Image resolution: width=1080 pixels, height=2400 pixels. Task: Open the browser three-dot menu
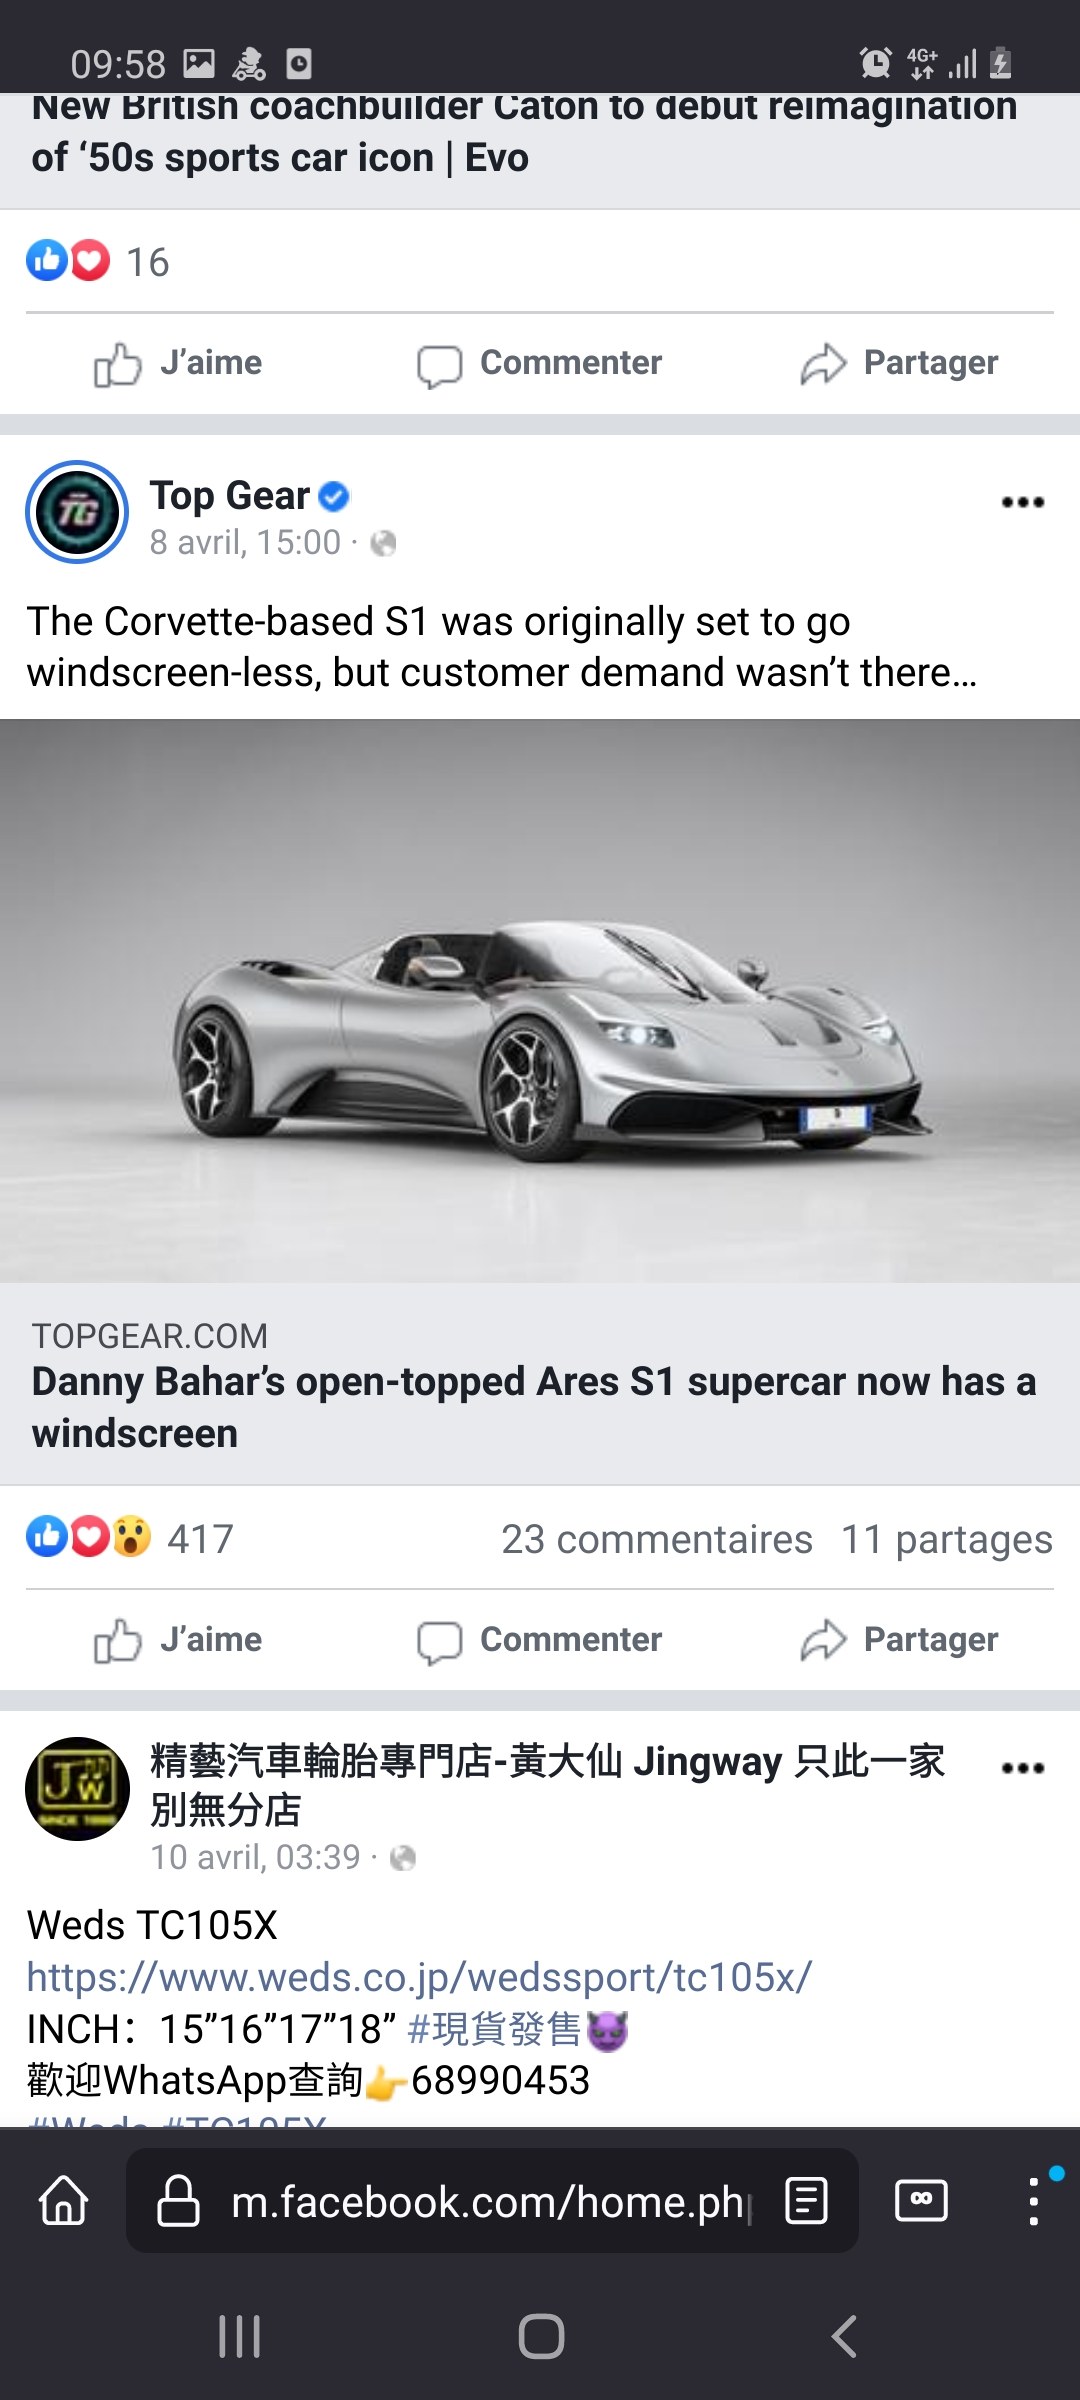click(x=1034, y=2201)
